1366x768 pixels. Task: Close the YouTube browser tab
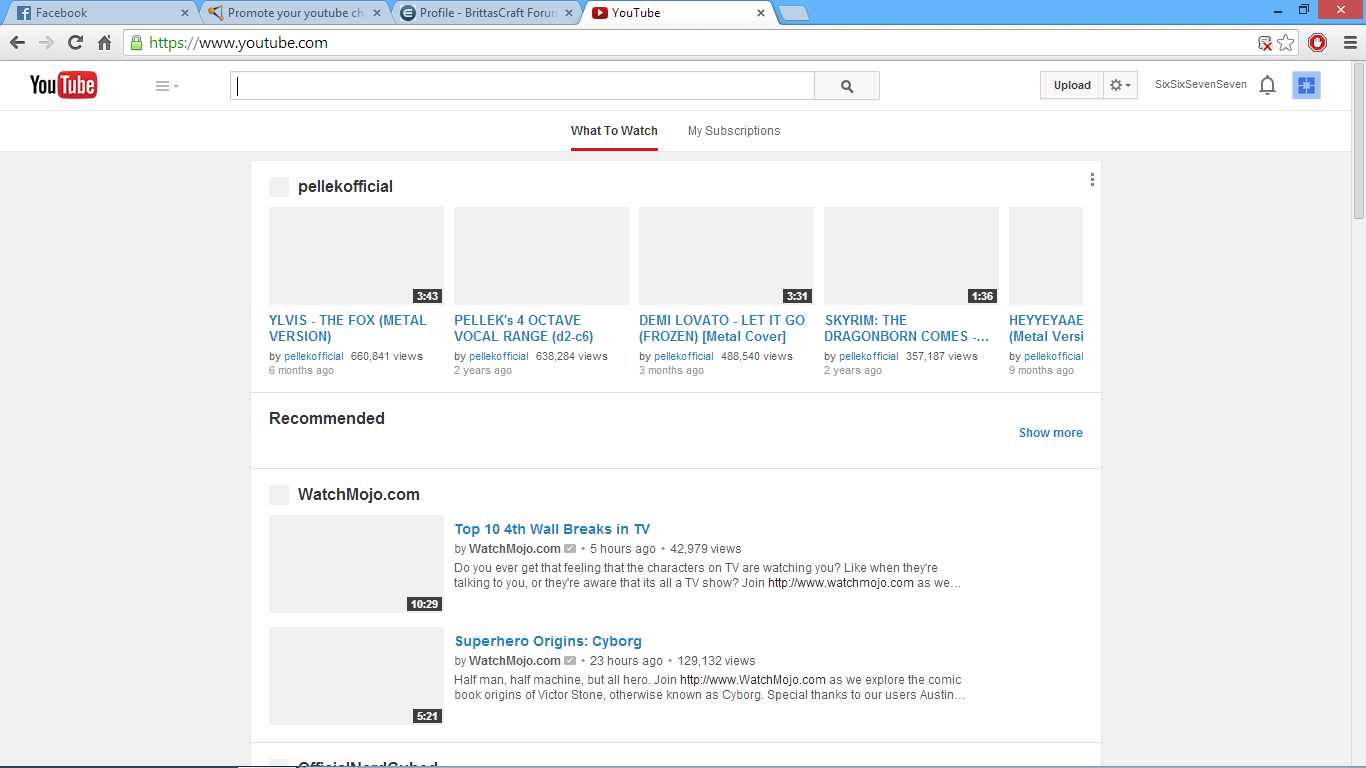(x=761, y=14)
